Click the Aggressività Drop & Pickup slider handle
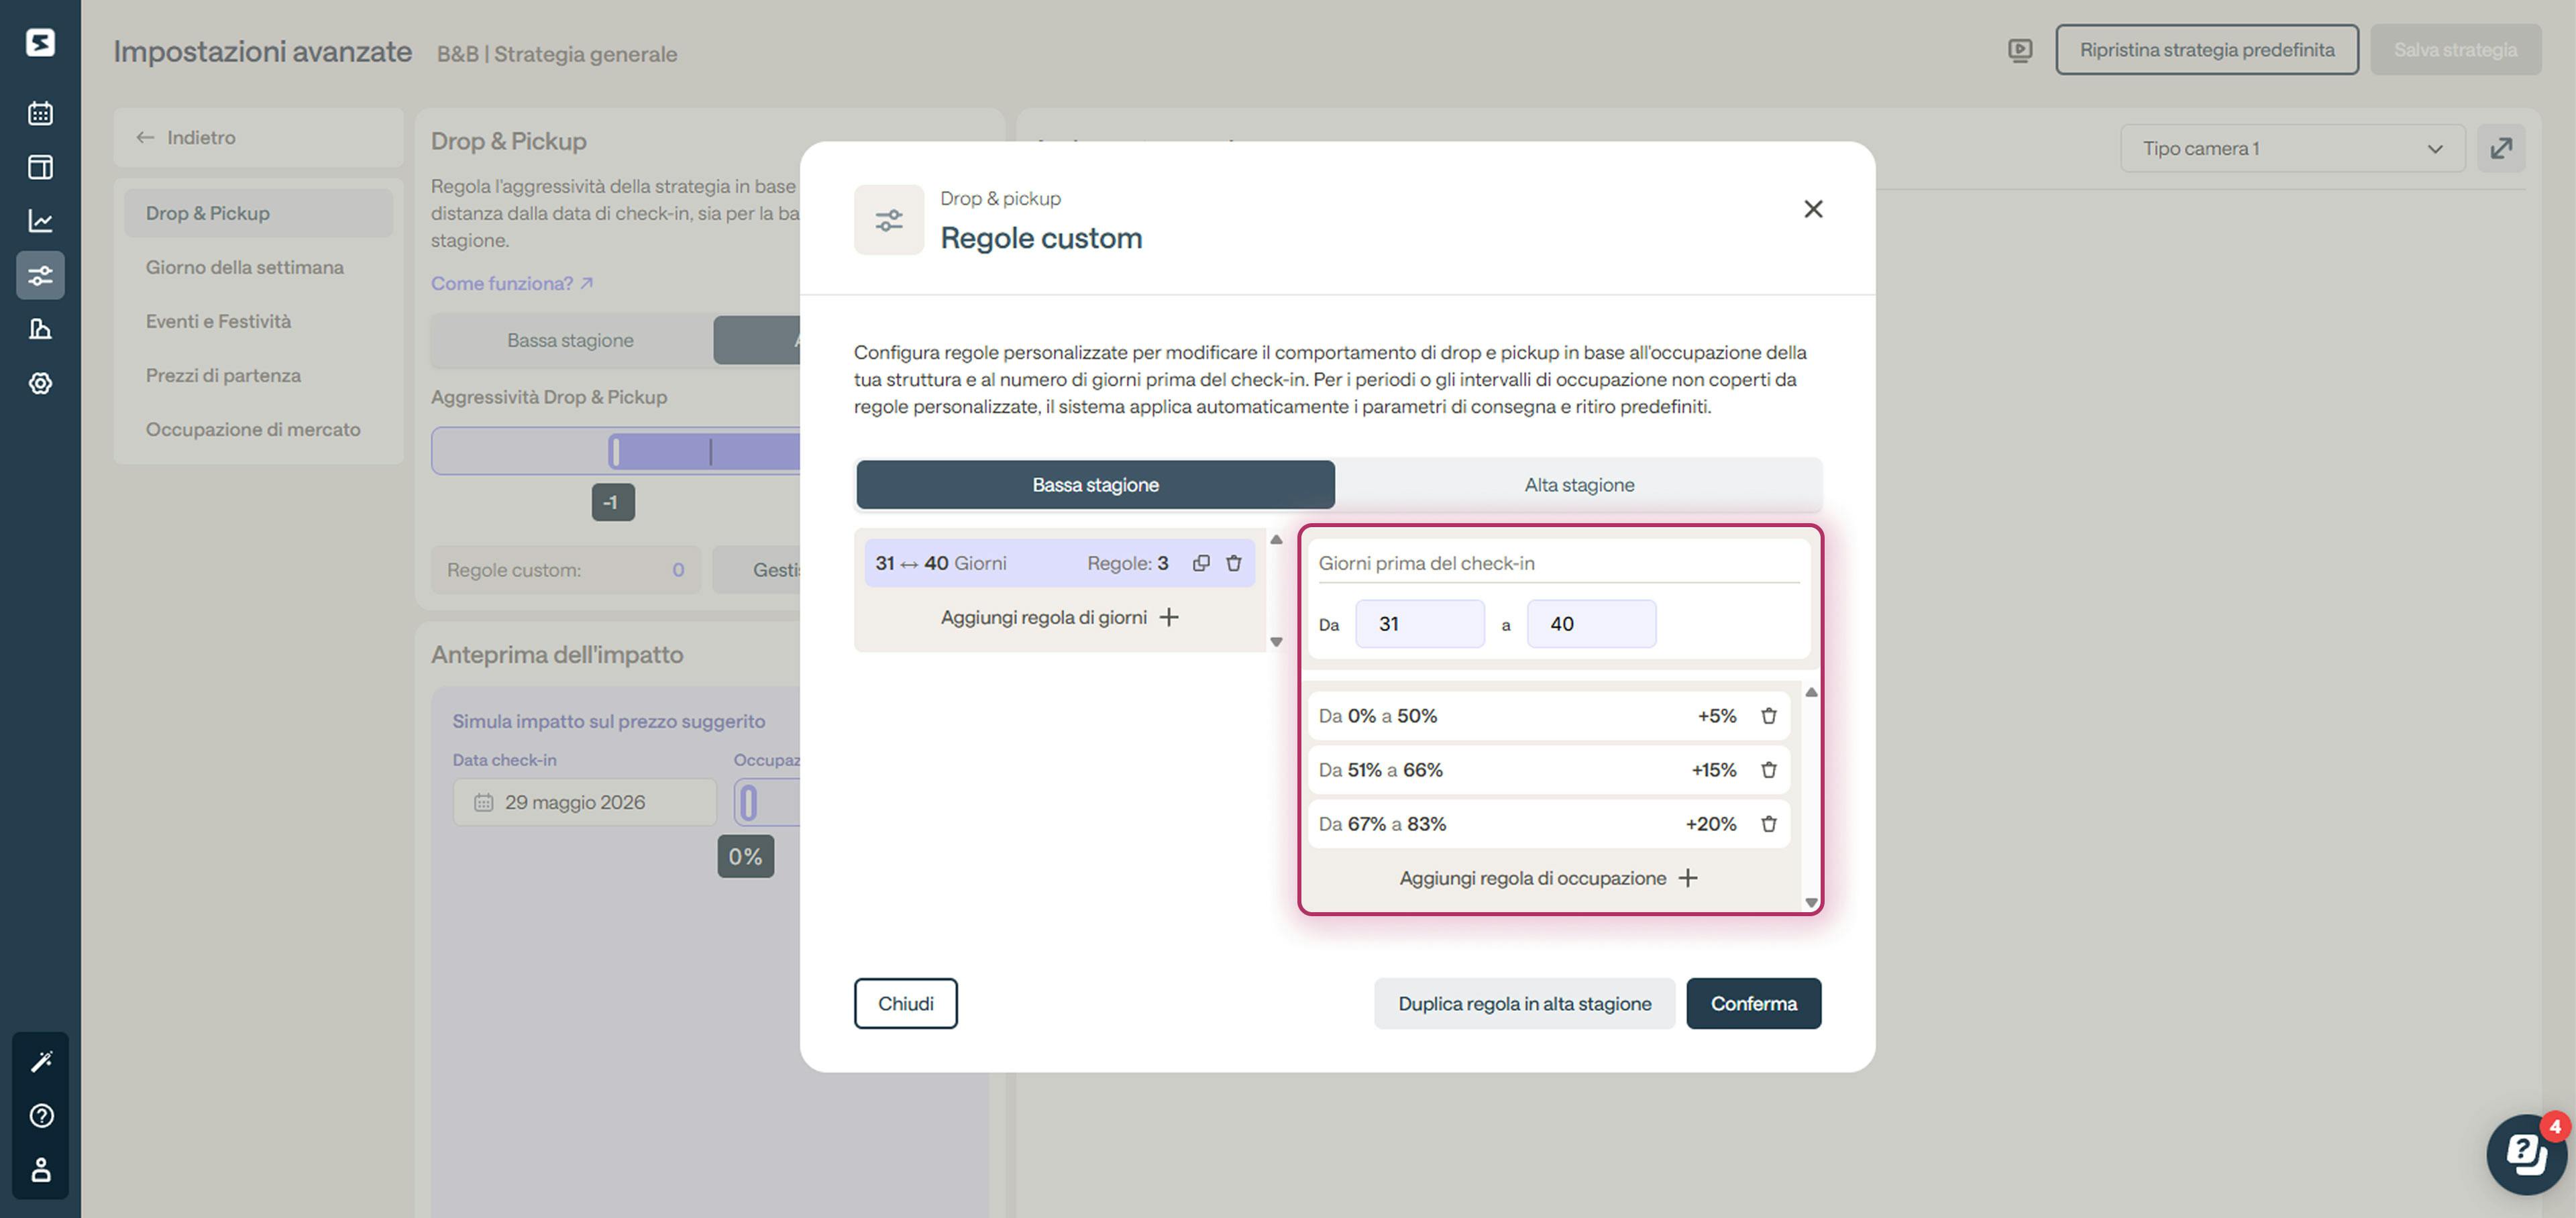2576x1218 pixels. (x=615, y=451)
